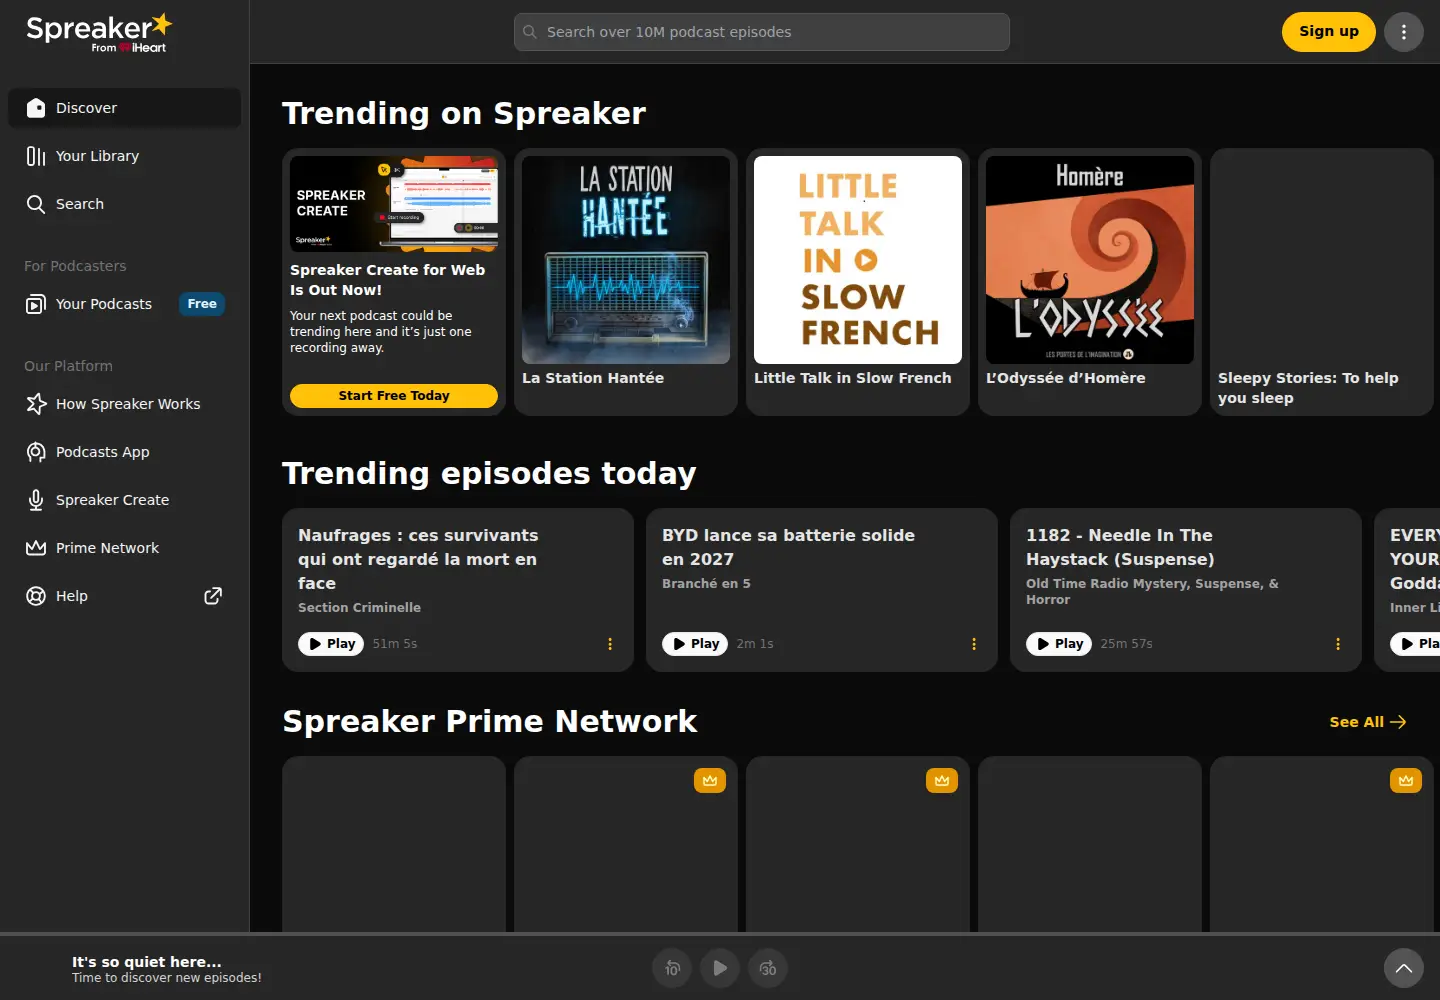Open Little Talk in Slow French cover
1440x1000 pixels.
coord(858,260)
